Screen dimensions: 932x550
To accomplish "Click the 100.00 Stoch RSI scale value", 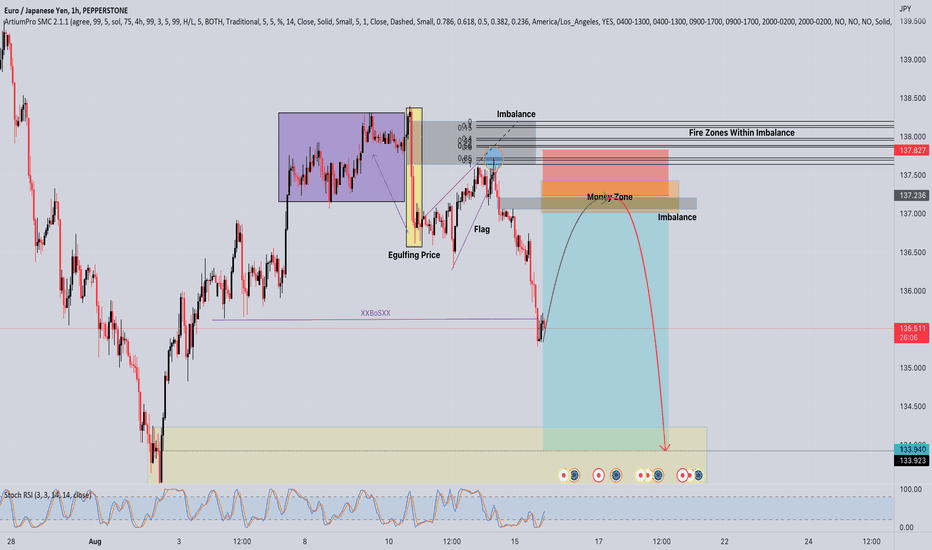I will click(x=911, y=489).
